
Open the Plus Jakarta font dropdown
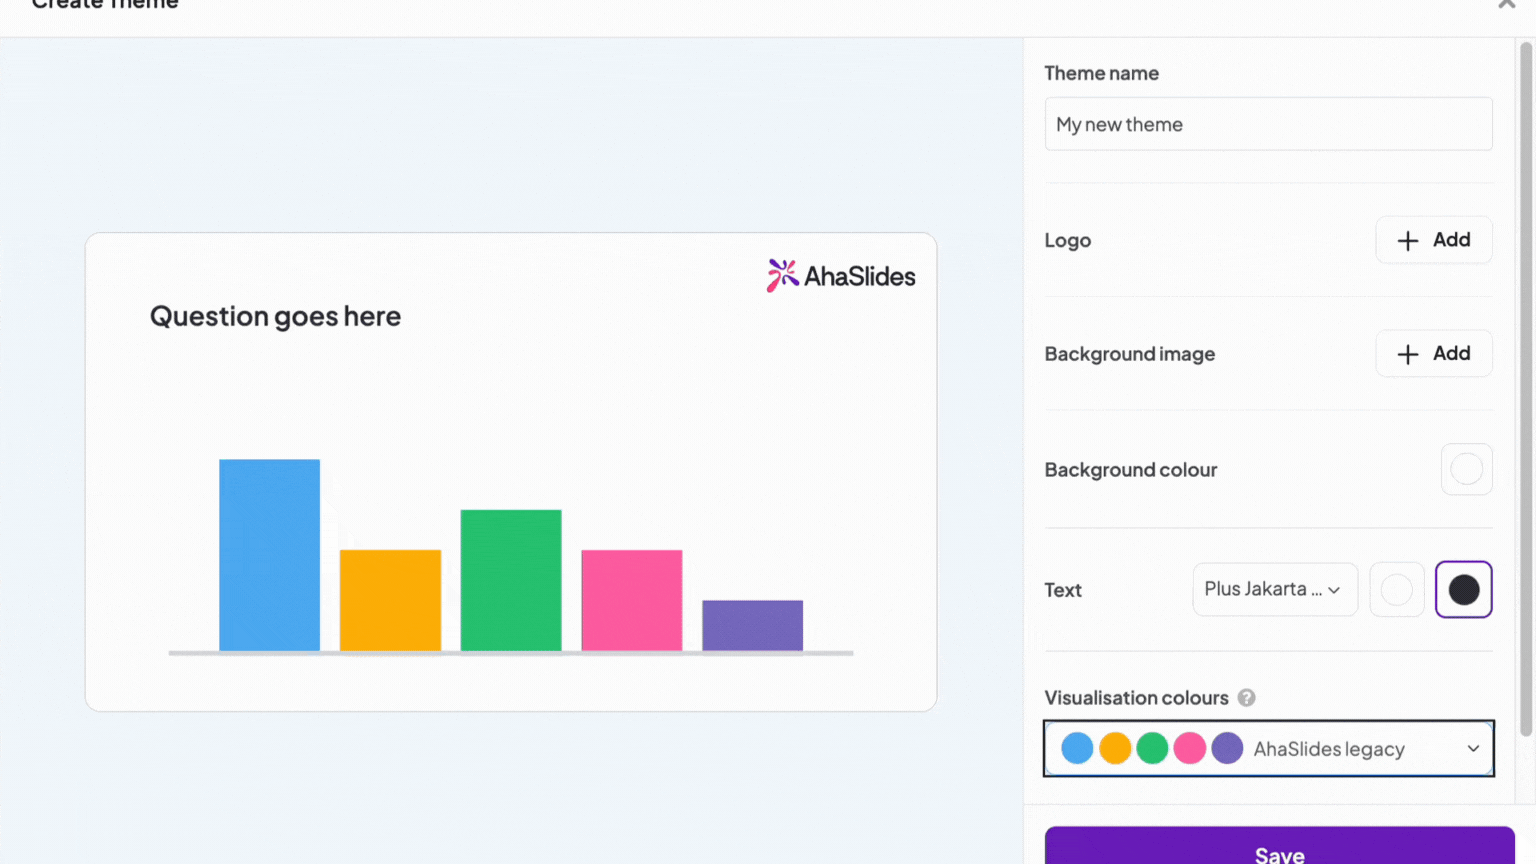click(x=1275, y=590)
